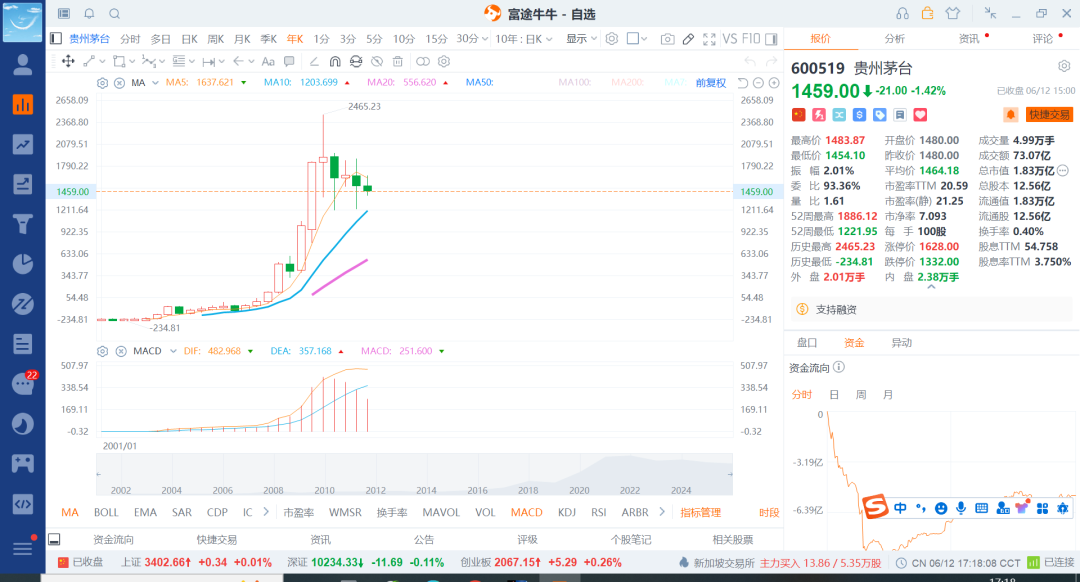Open customer service headset icon
1080x582 pixels.
pos(902,14)
